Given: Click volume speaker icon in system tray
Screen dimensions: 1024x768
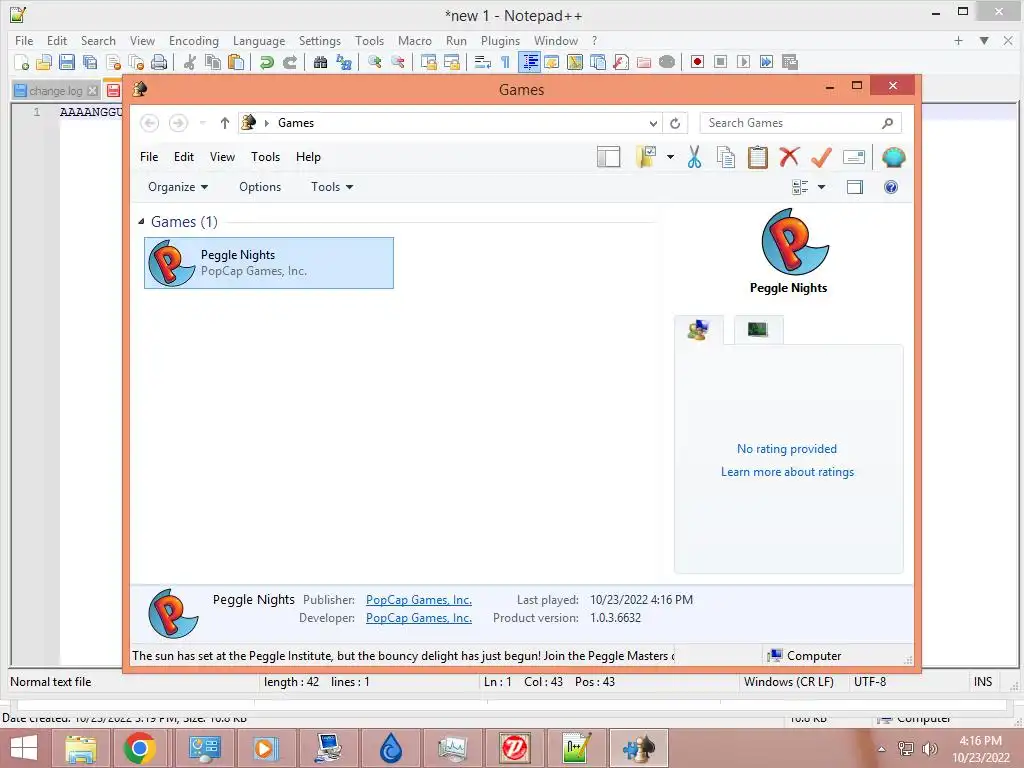Looking at the screenshot, I should tap(929, 748).
